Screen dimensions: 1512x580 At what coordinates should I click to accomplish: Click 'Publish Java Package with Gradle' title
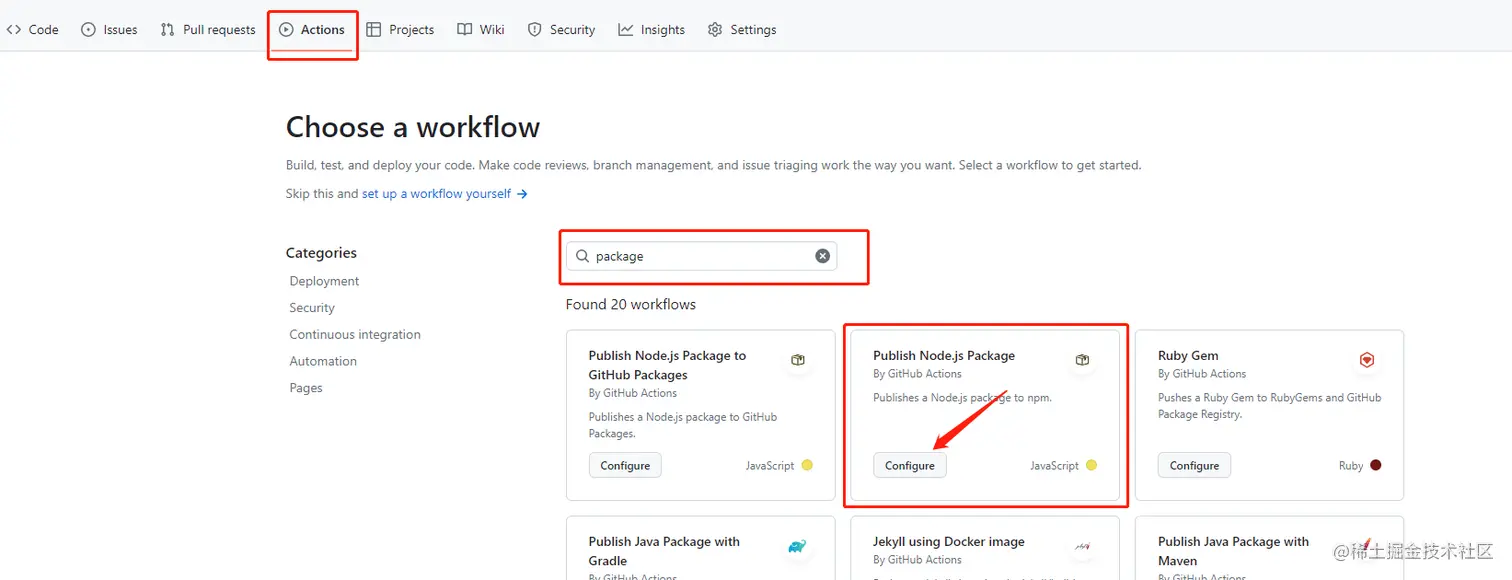coord(664,551)
